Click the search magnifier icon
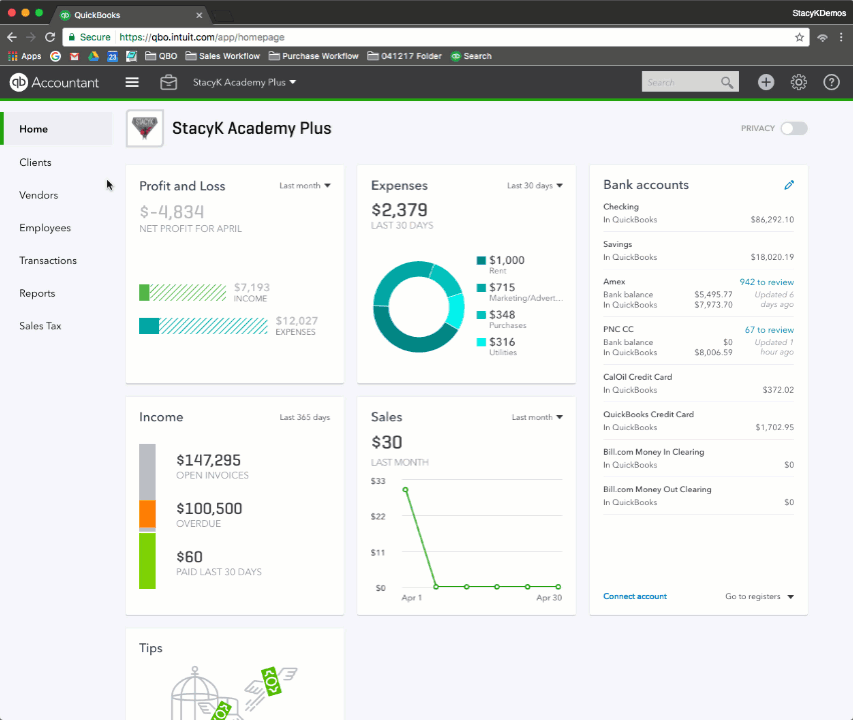The image size is (853, 720). point(727,82)
